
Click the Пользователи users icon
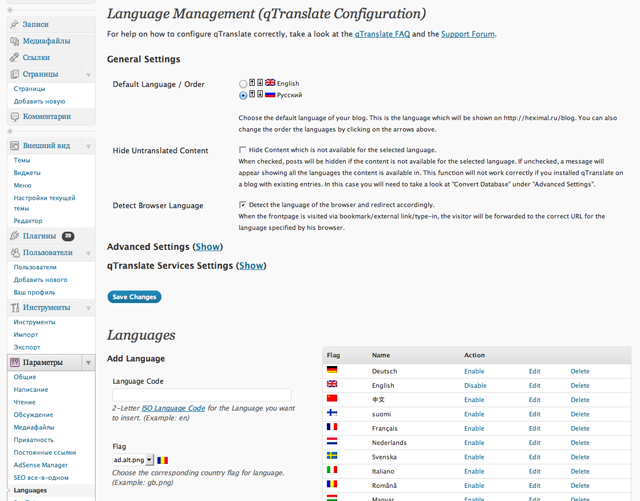pyautogui.click(x=15, y=252)
